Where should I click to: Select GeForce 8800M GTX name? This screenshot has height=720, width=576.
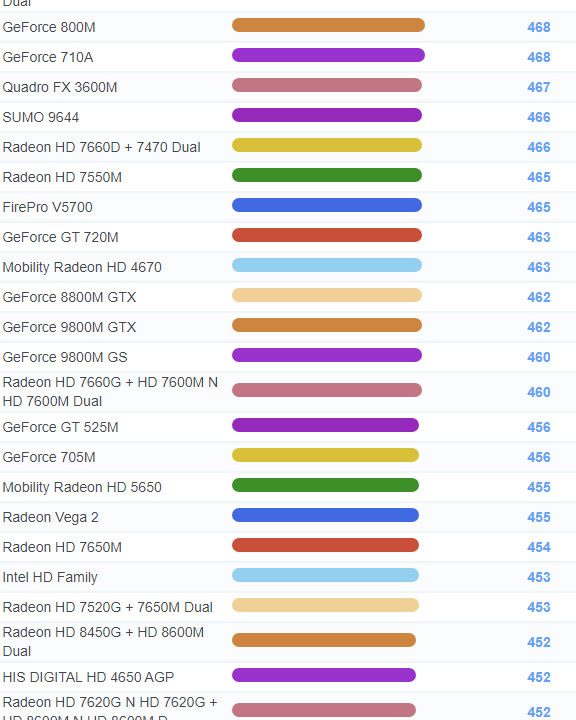(x=69, y=297)
